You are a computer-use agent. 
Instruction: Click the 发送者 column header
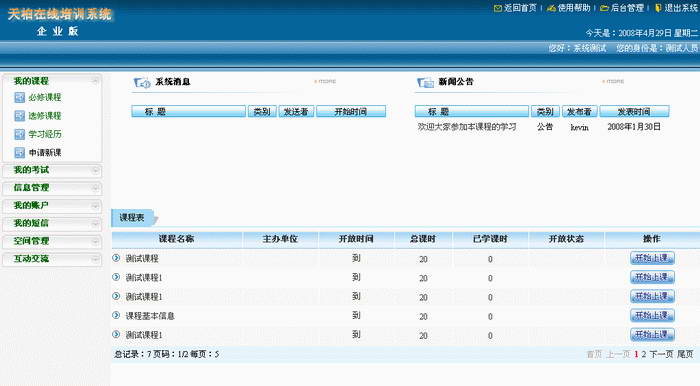point(296,112)
